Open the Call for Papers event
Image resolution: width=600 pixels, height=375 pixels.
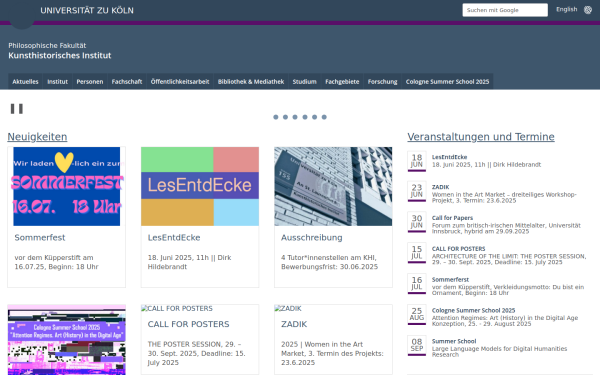(x=452, y=218)
